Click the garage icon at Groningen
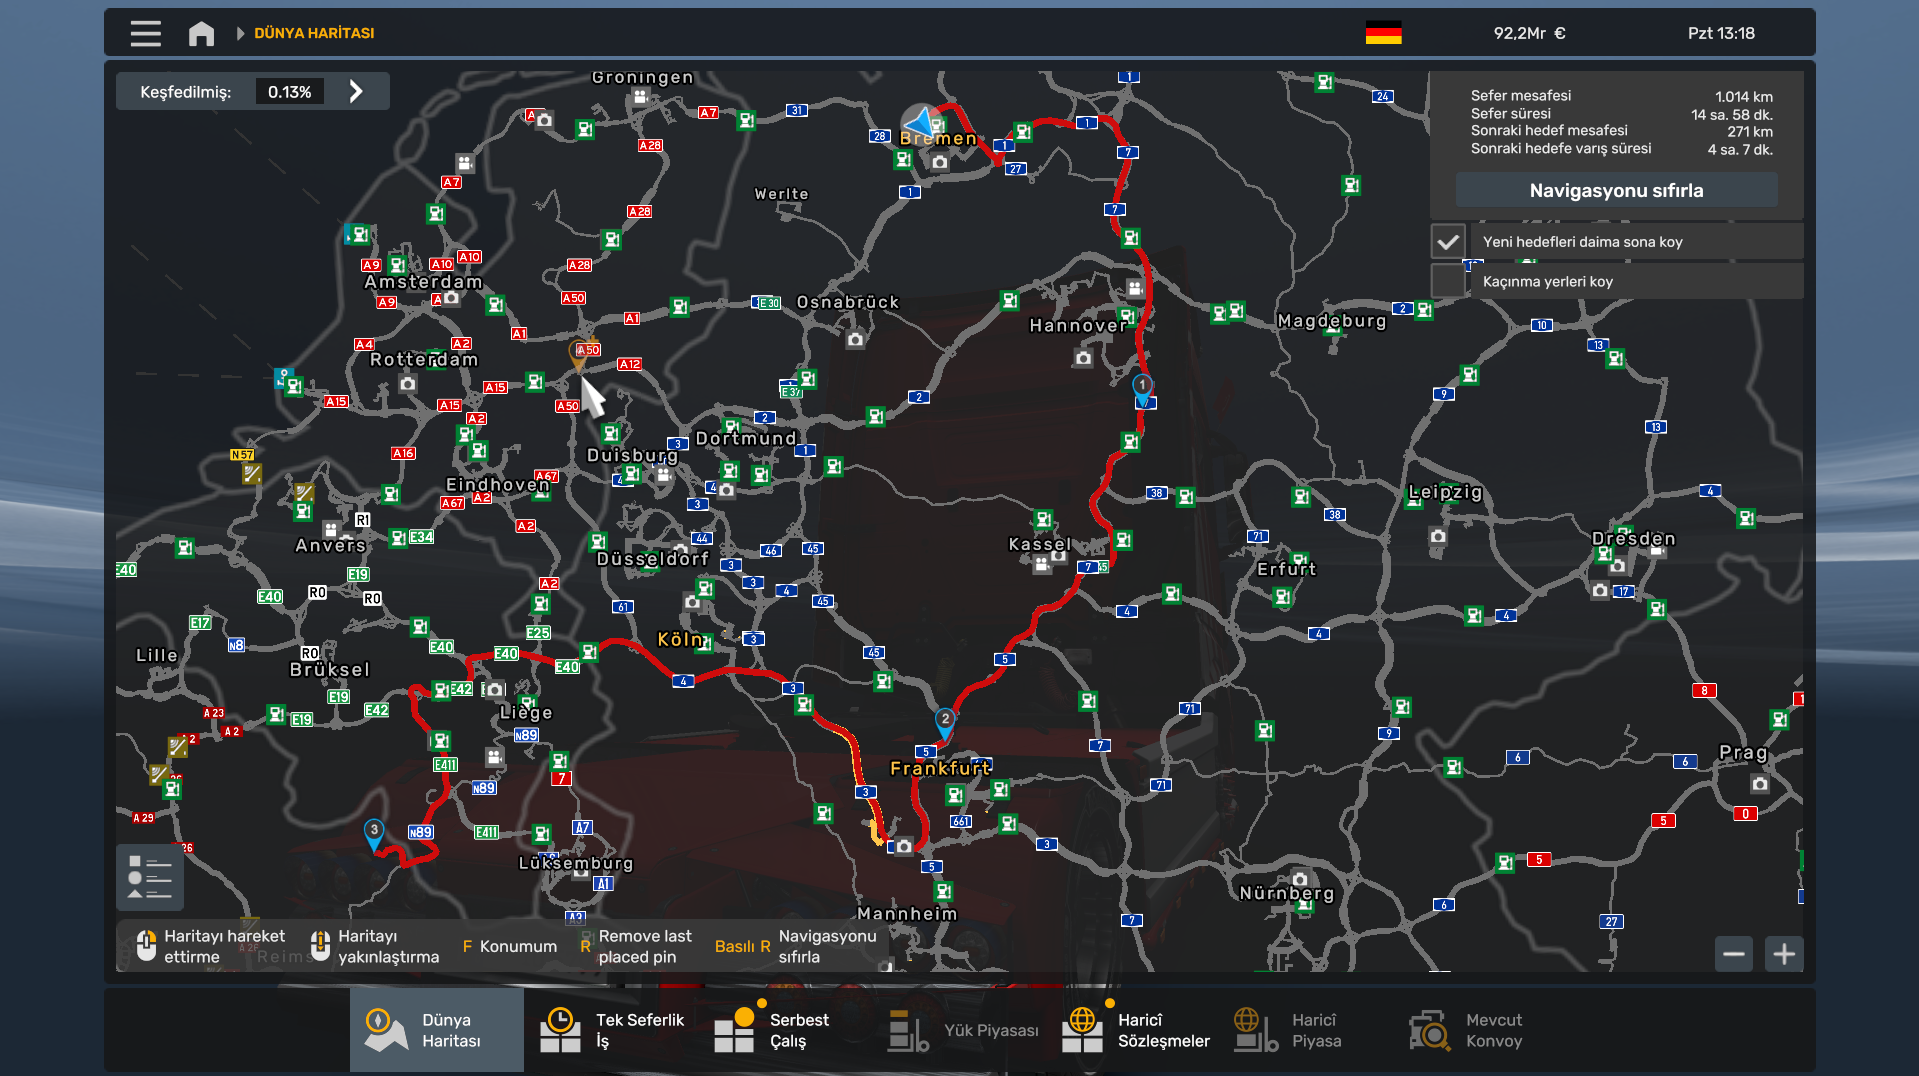 (x=640, y=97)
